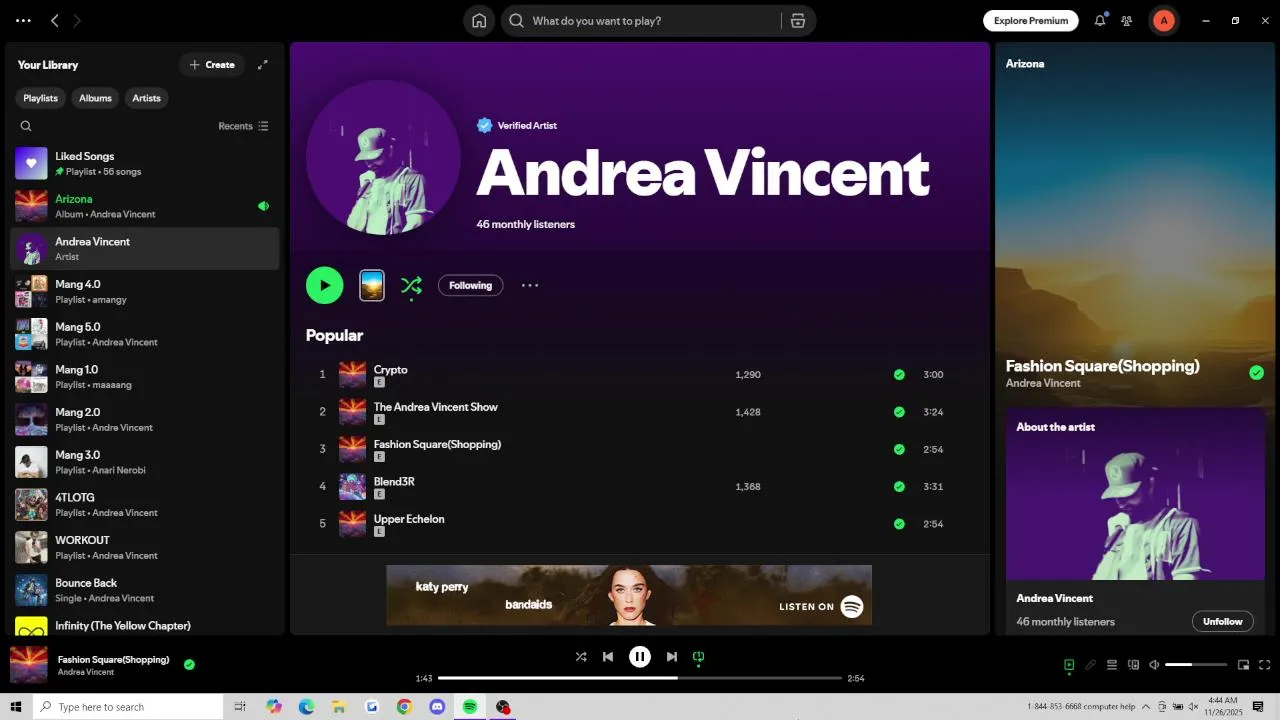Go to Spotify Home
Image resolution: width=1280 pixels, height=720 pixels.
point(479,21)
